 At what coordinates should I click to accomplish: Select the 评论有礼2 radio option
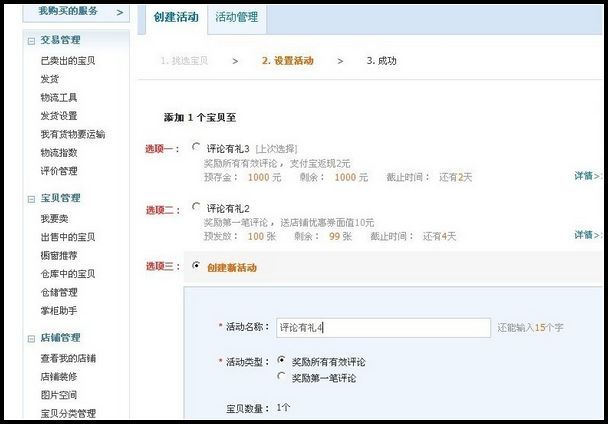coord(196,206)
